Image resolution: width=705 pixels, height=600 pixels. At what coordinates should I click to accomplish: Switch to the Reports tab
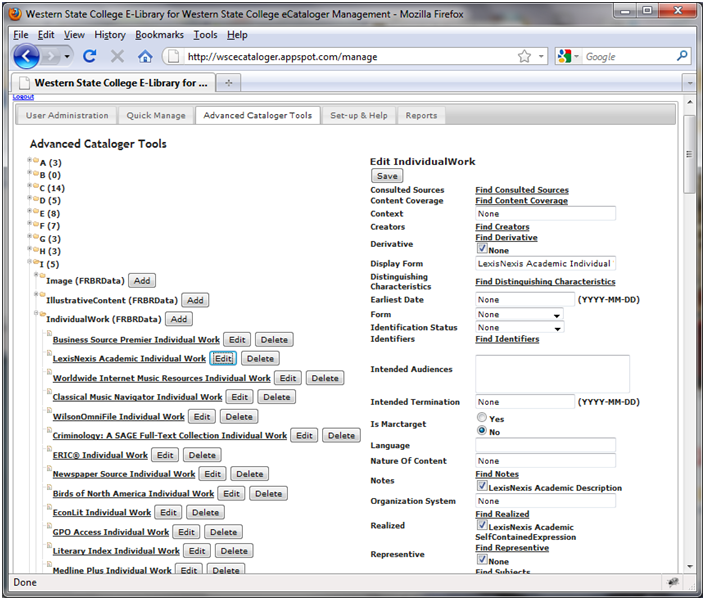421,116
